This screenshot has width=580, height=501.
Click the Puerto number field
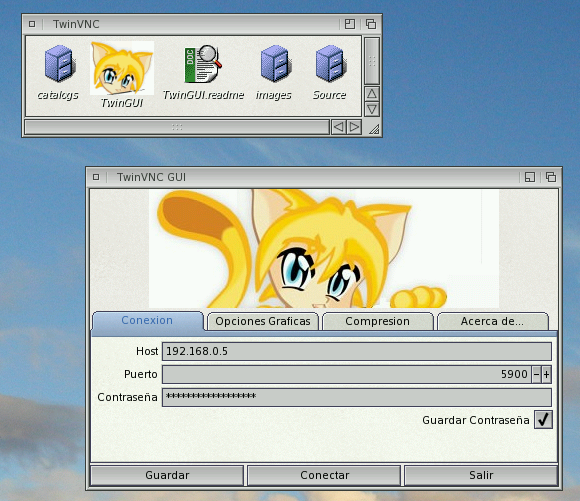click(347, 374)
